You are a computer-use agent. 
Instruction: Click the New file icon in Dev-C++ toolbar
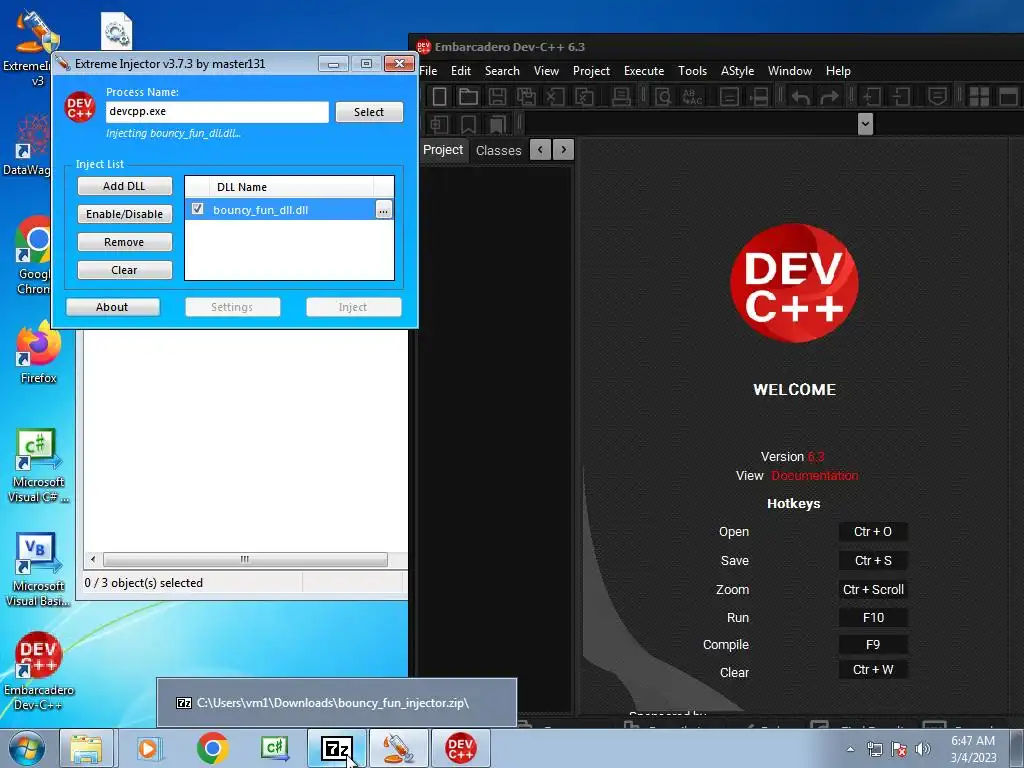(x=440, y=97)
